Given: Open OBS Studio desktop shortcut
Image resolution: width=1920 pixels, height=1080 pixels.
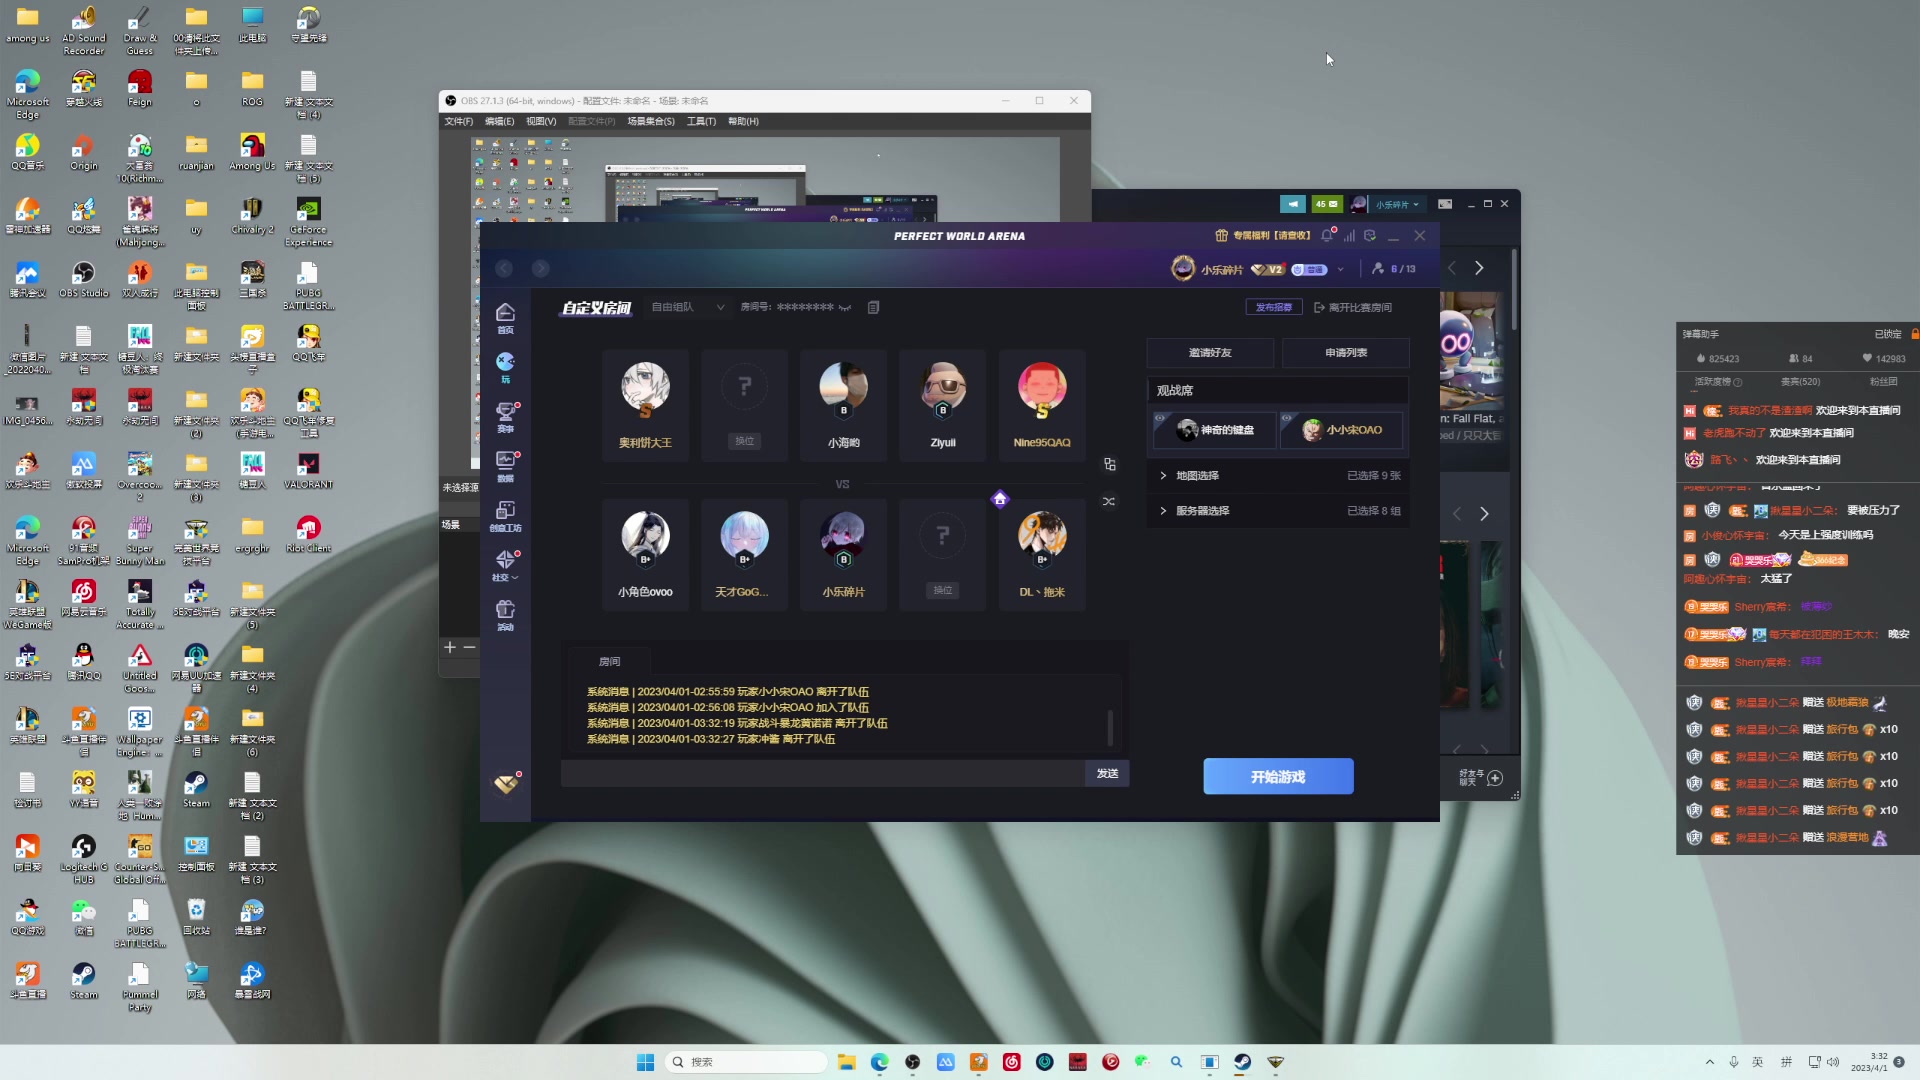Looking at the screenshot, I should click(83, 279).
